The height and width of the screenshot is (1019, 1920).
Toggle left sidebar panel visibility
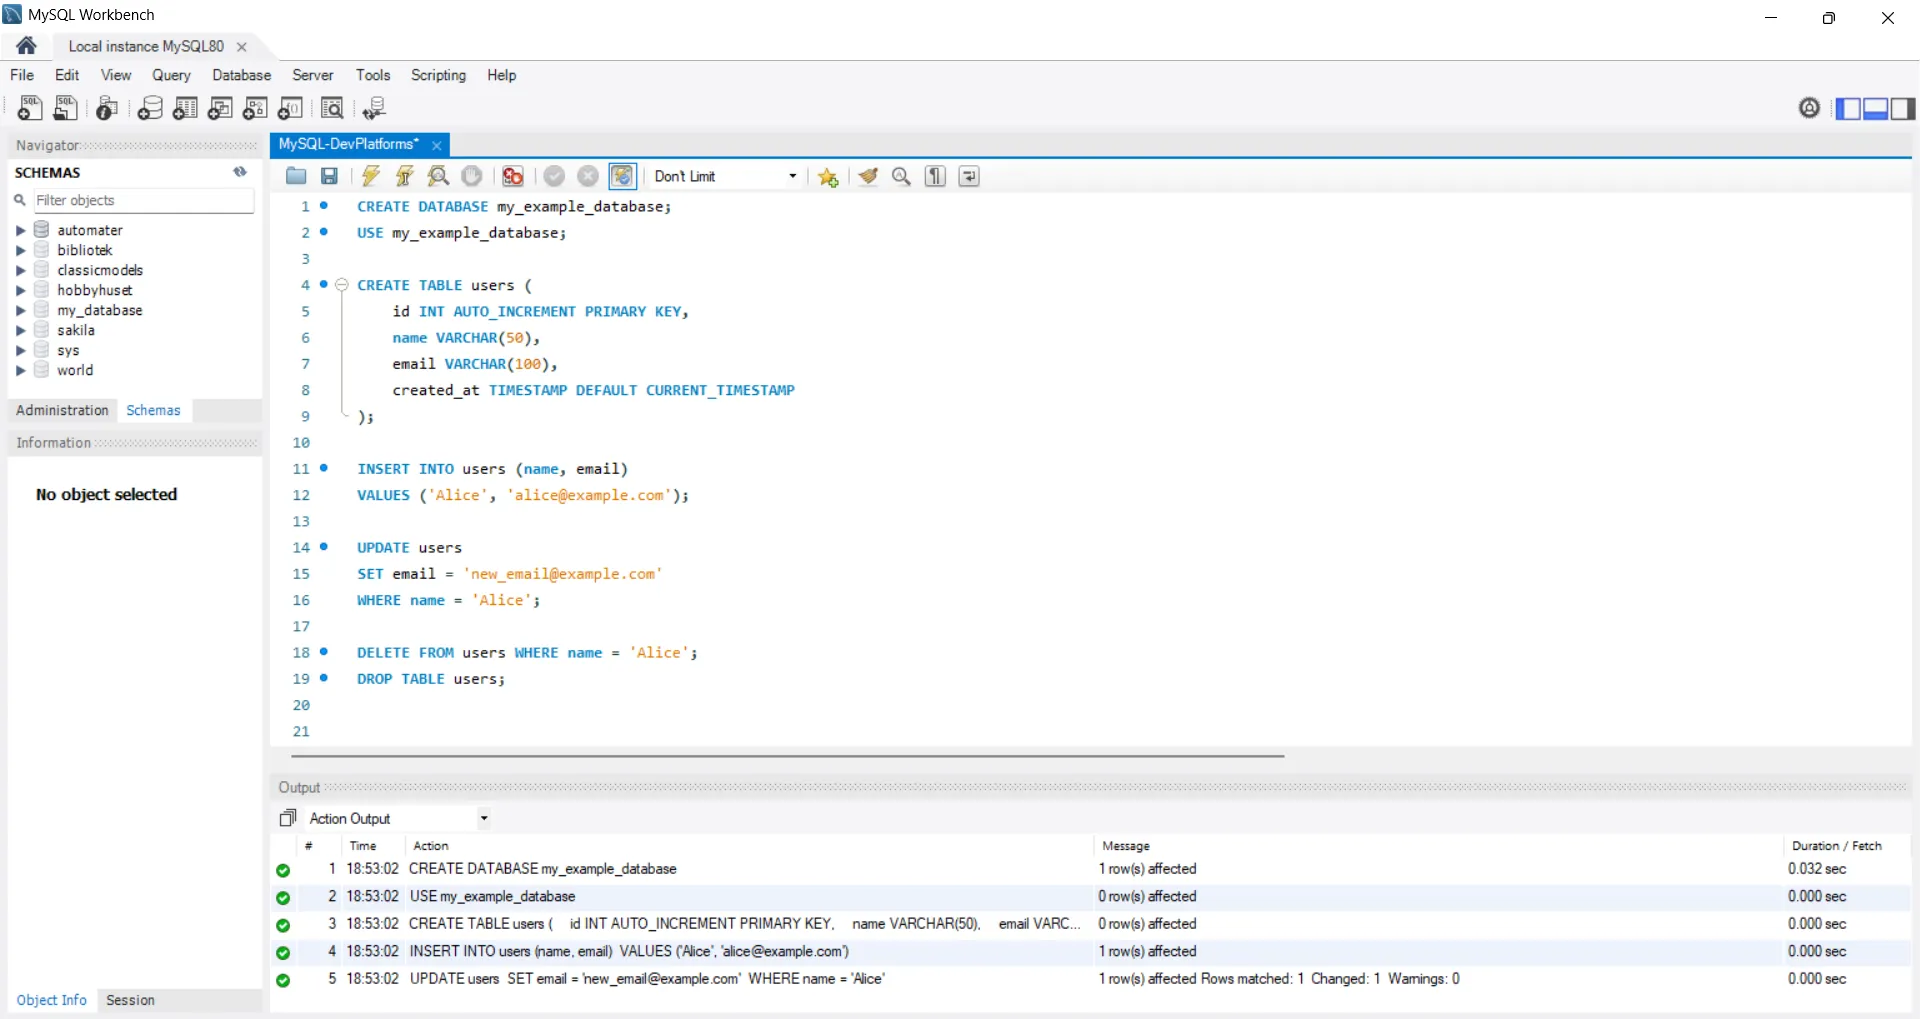coord(1848,108)
